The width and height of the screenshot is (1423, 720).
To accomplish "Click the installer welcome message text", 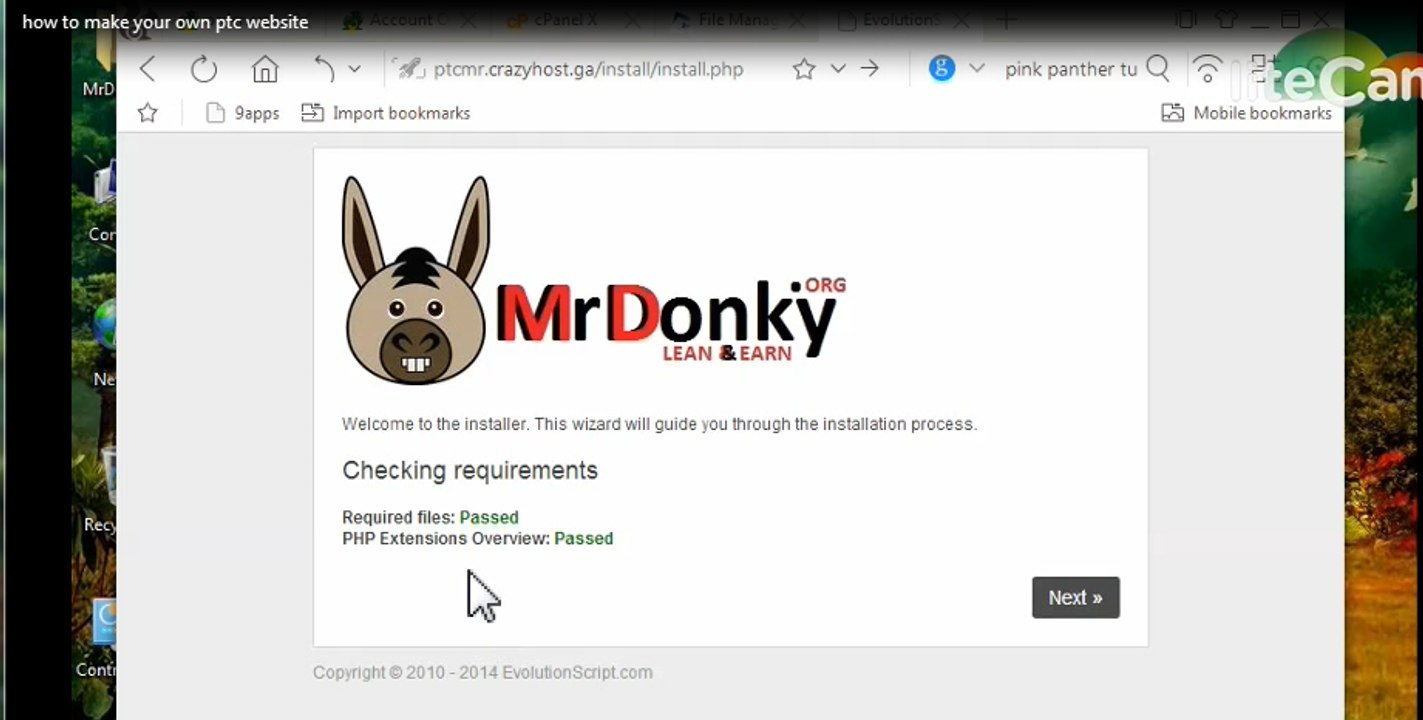I will (x=660, y=424).
